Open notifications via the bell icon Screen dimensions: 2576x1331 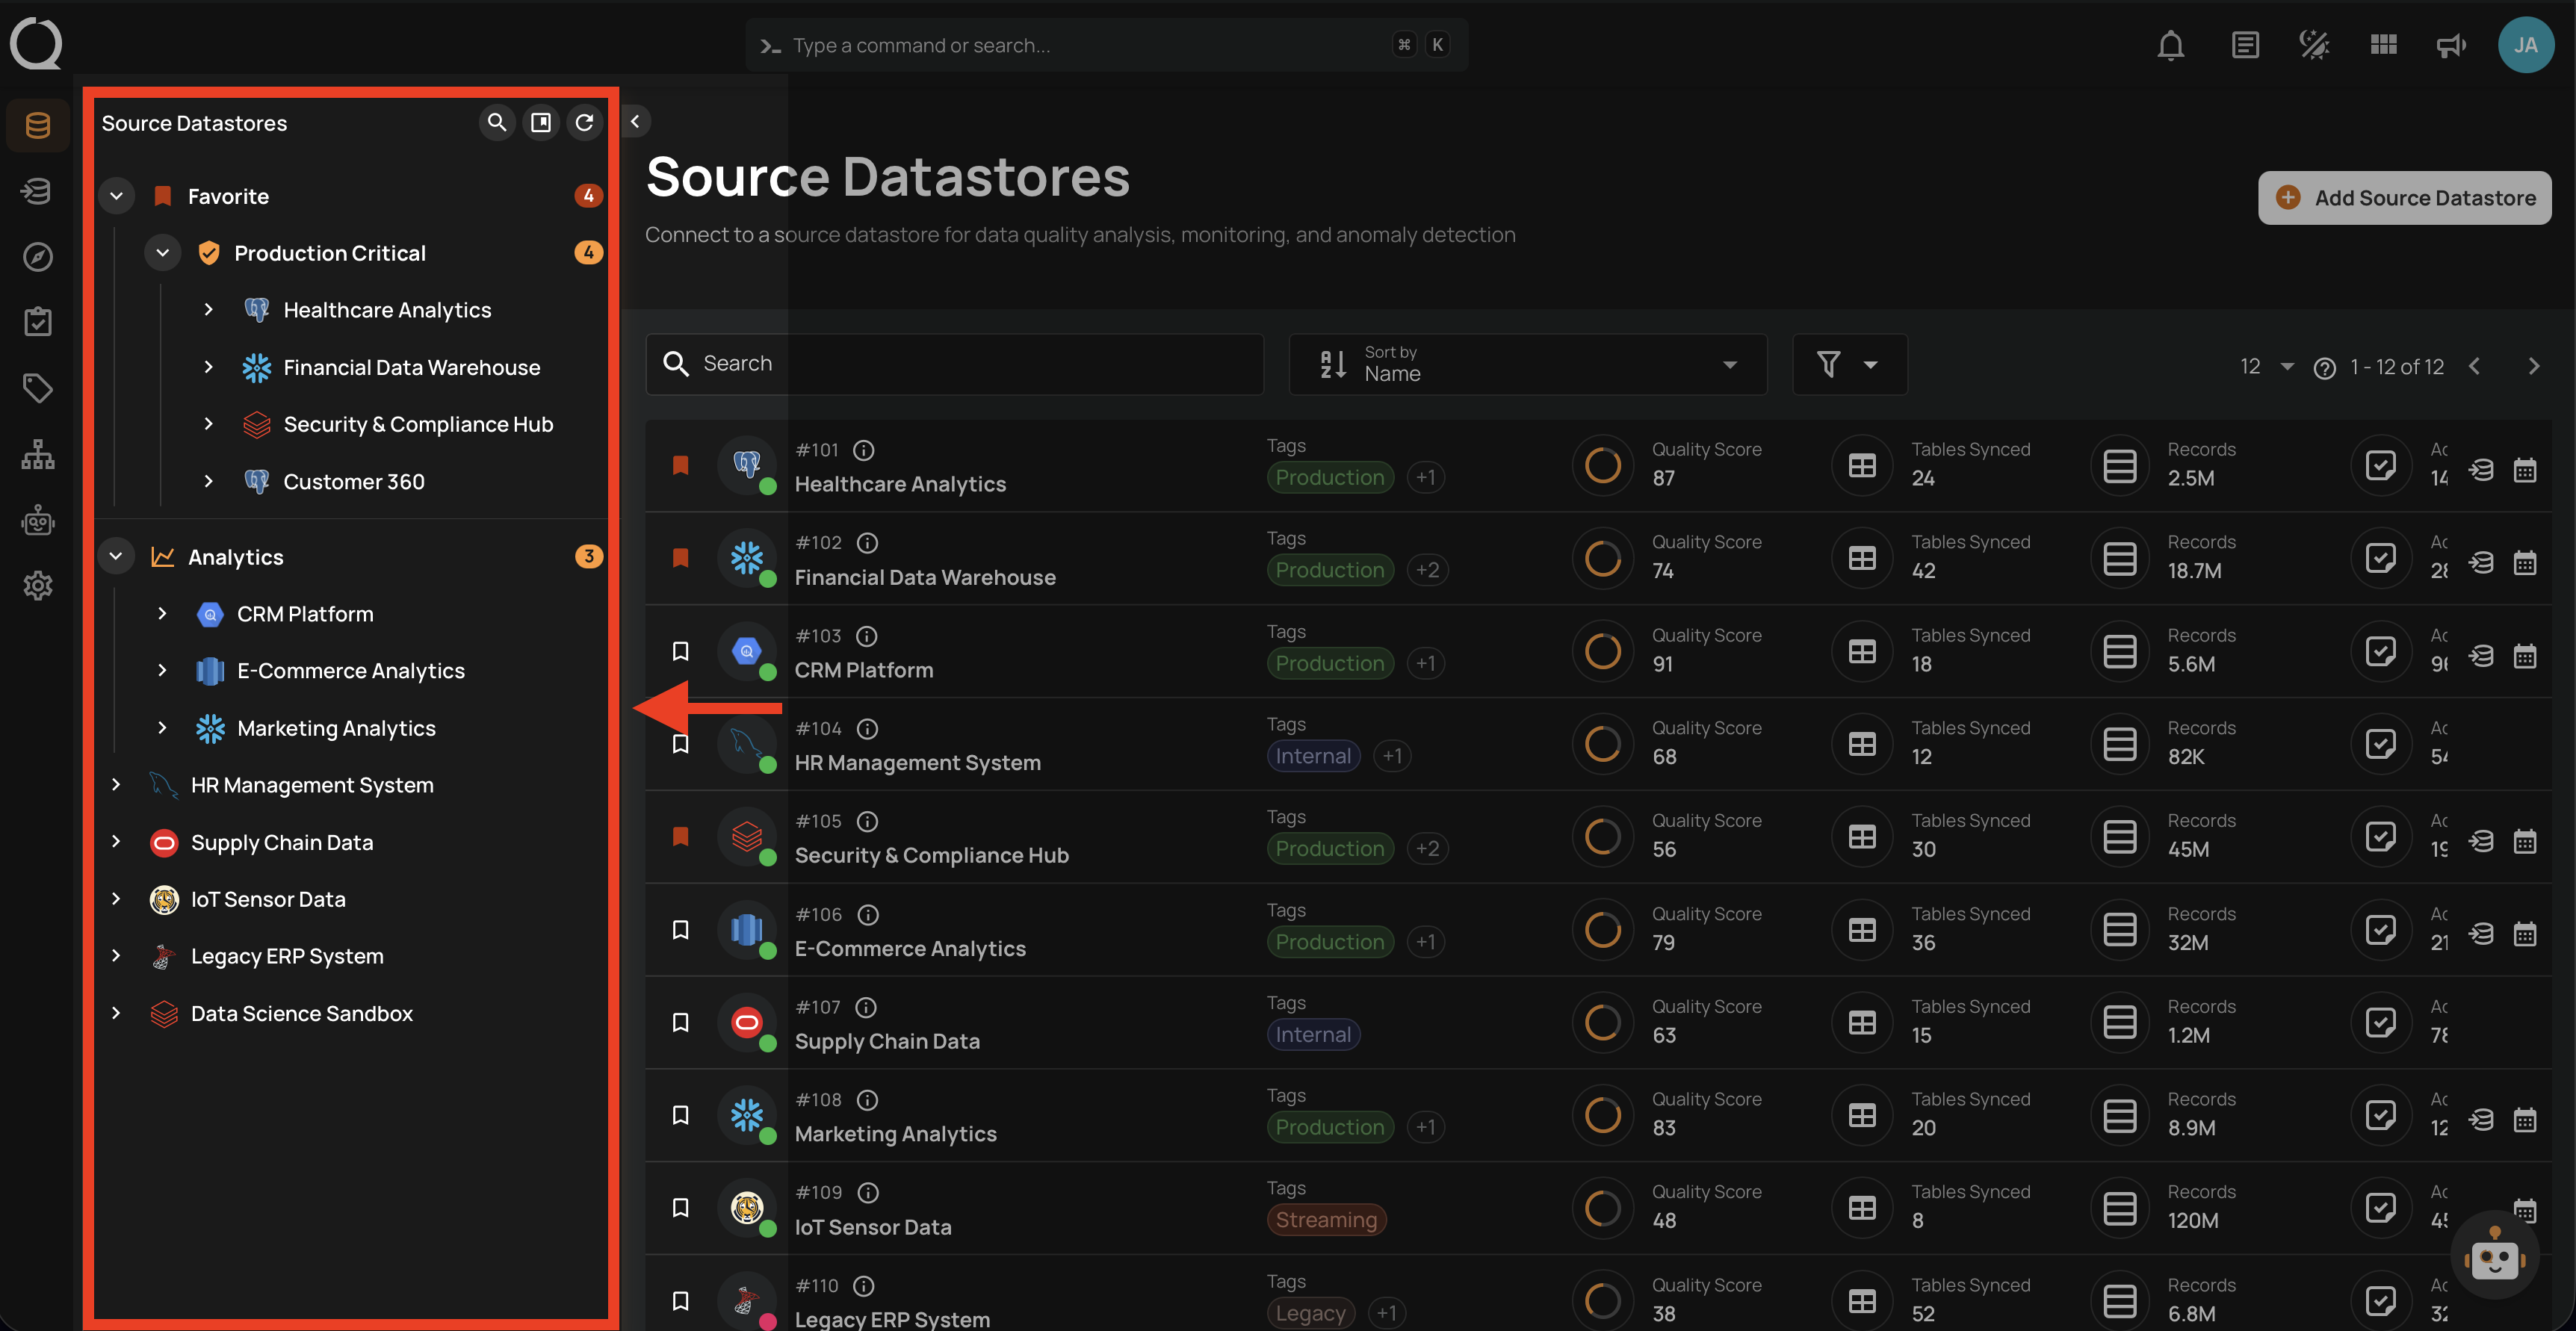coord(2170,45)
